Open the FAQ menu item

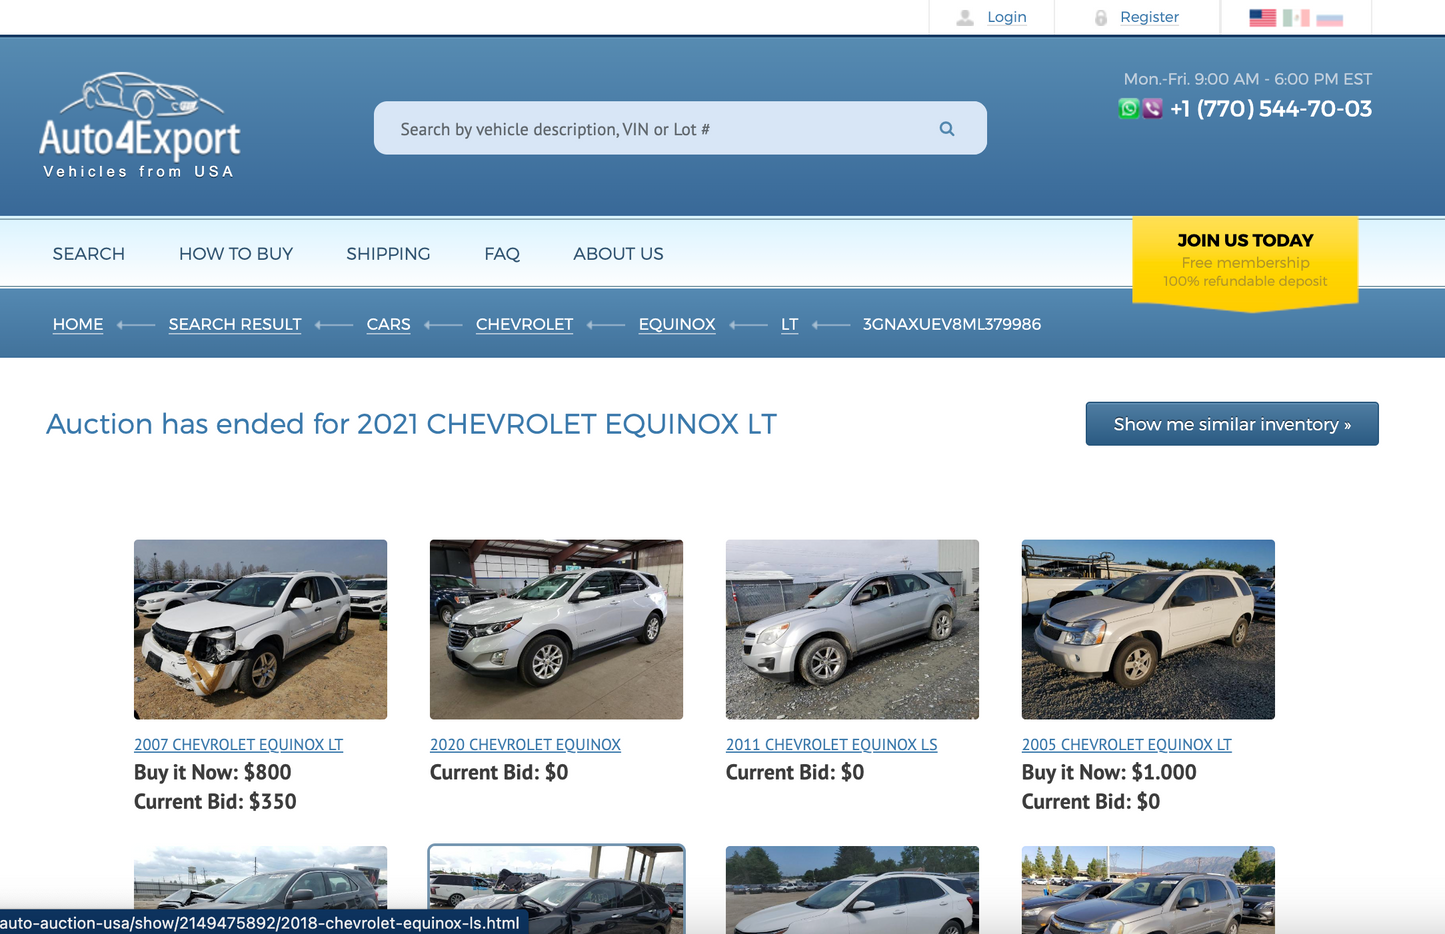point(502,254)
